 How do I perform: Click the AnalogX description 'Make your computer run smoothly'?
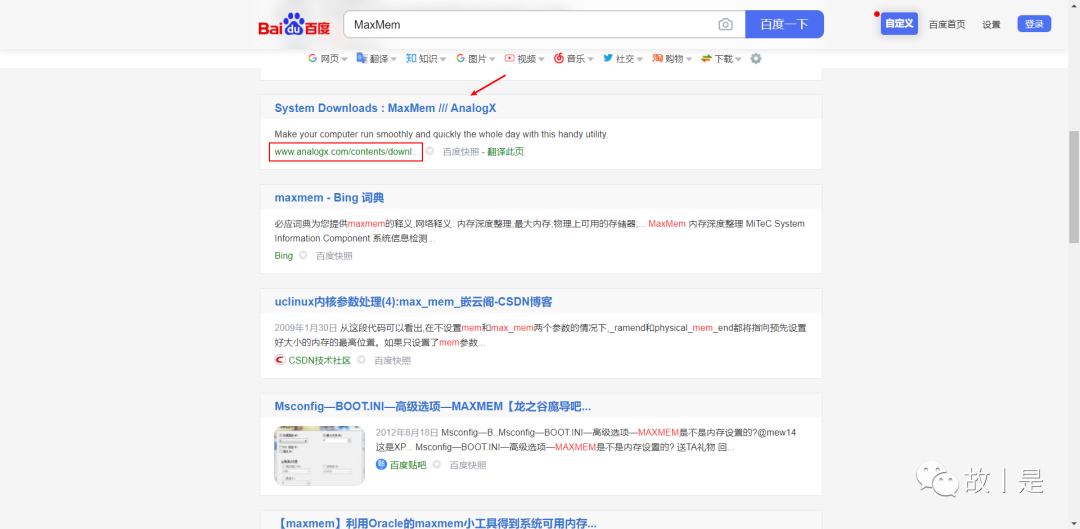tap(441, 134)
